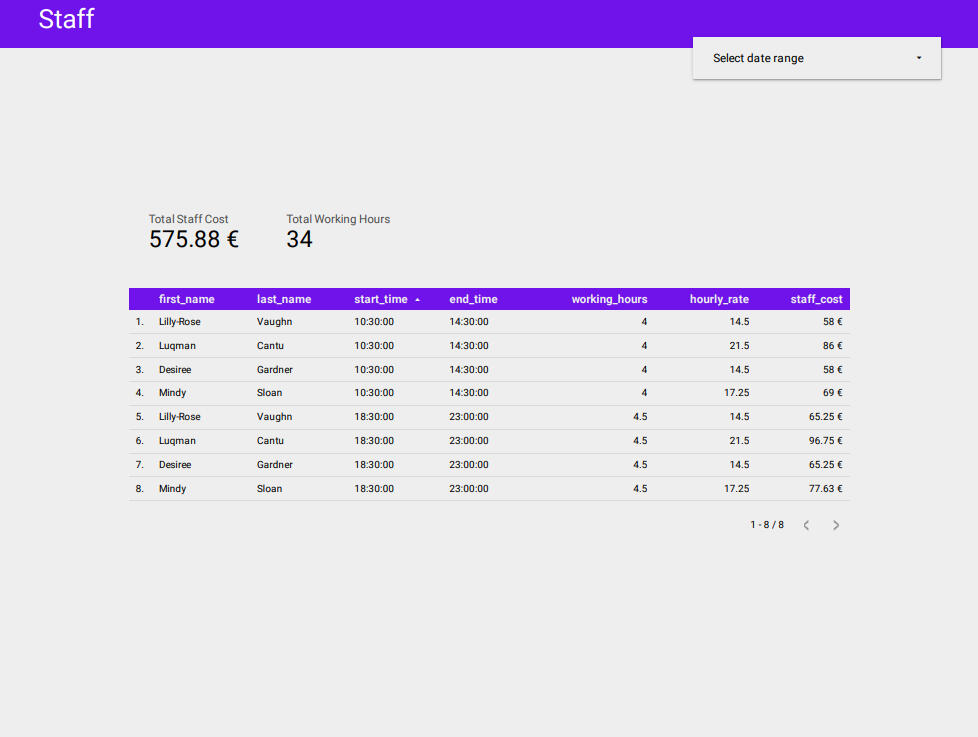Sort the table by working_hours column
This screenshot has width=978, height=737.
coord(610,299)
